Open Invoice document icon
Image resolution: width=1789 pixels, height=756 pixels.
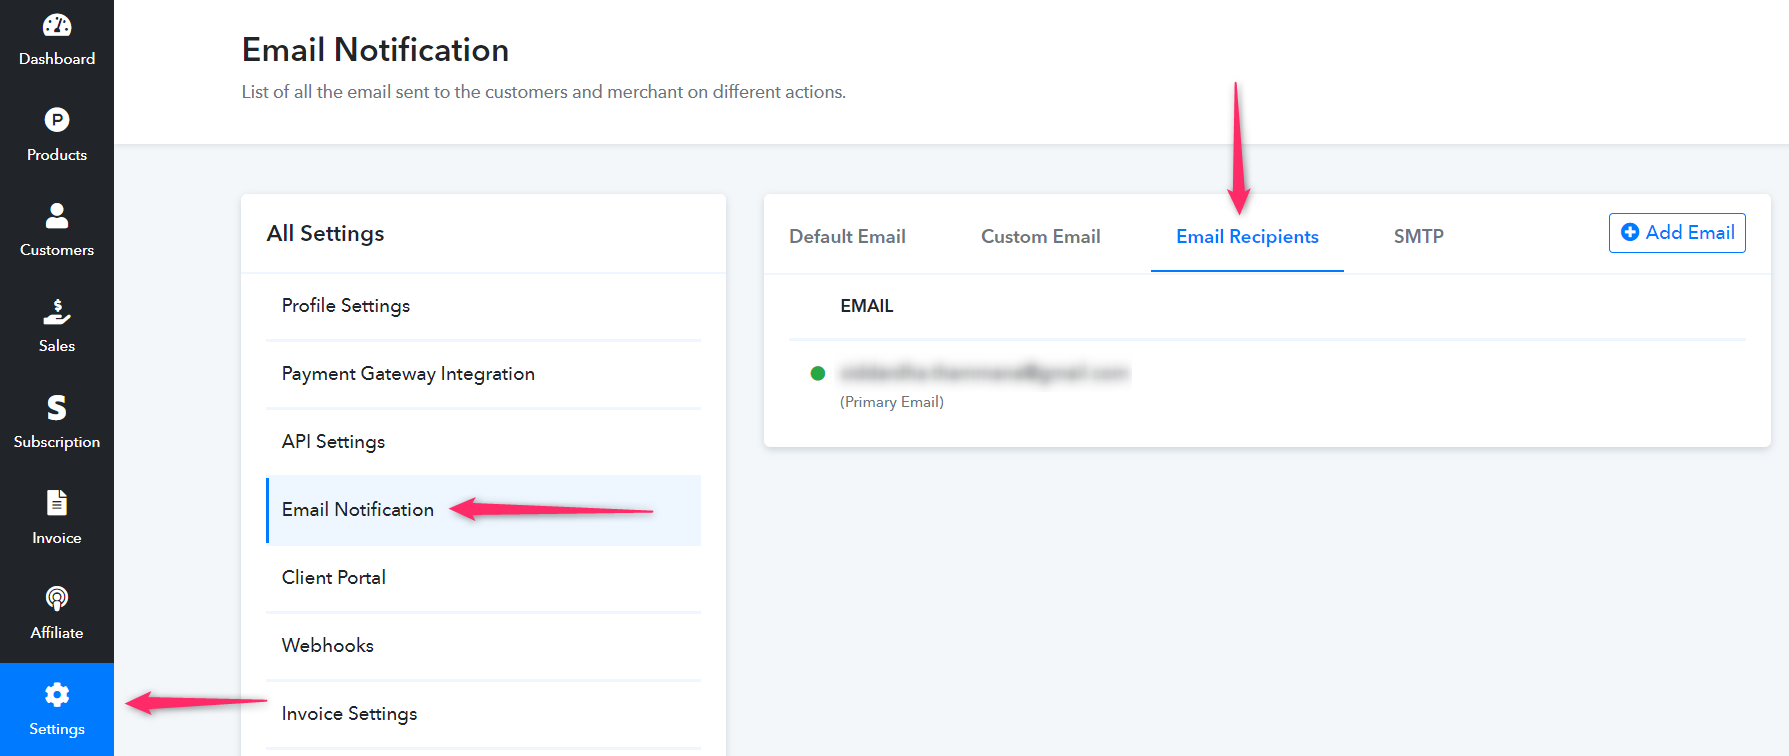point(57,503)
